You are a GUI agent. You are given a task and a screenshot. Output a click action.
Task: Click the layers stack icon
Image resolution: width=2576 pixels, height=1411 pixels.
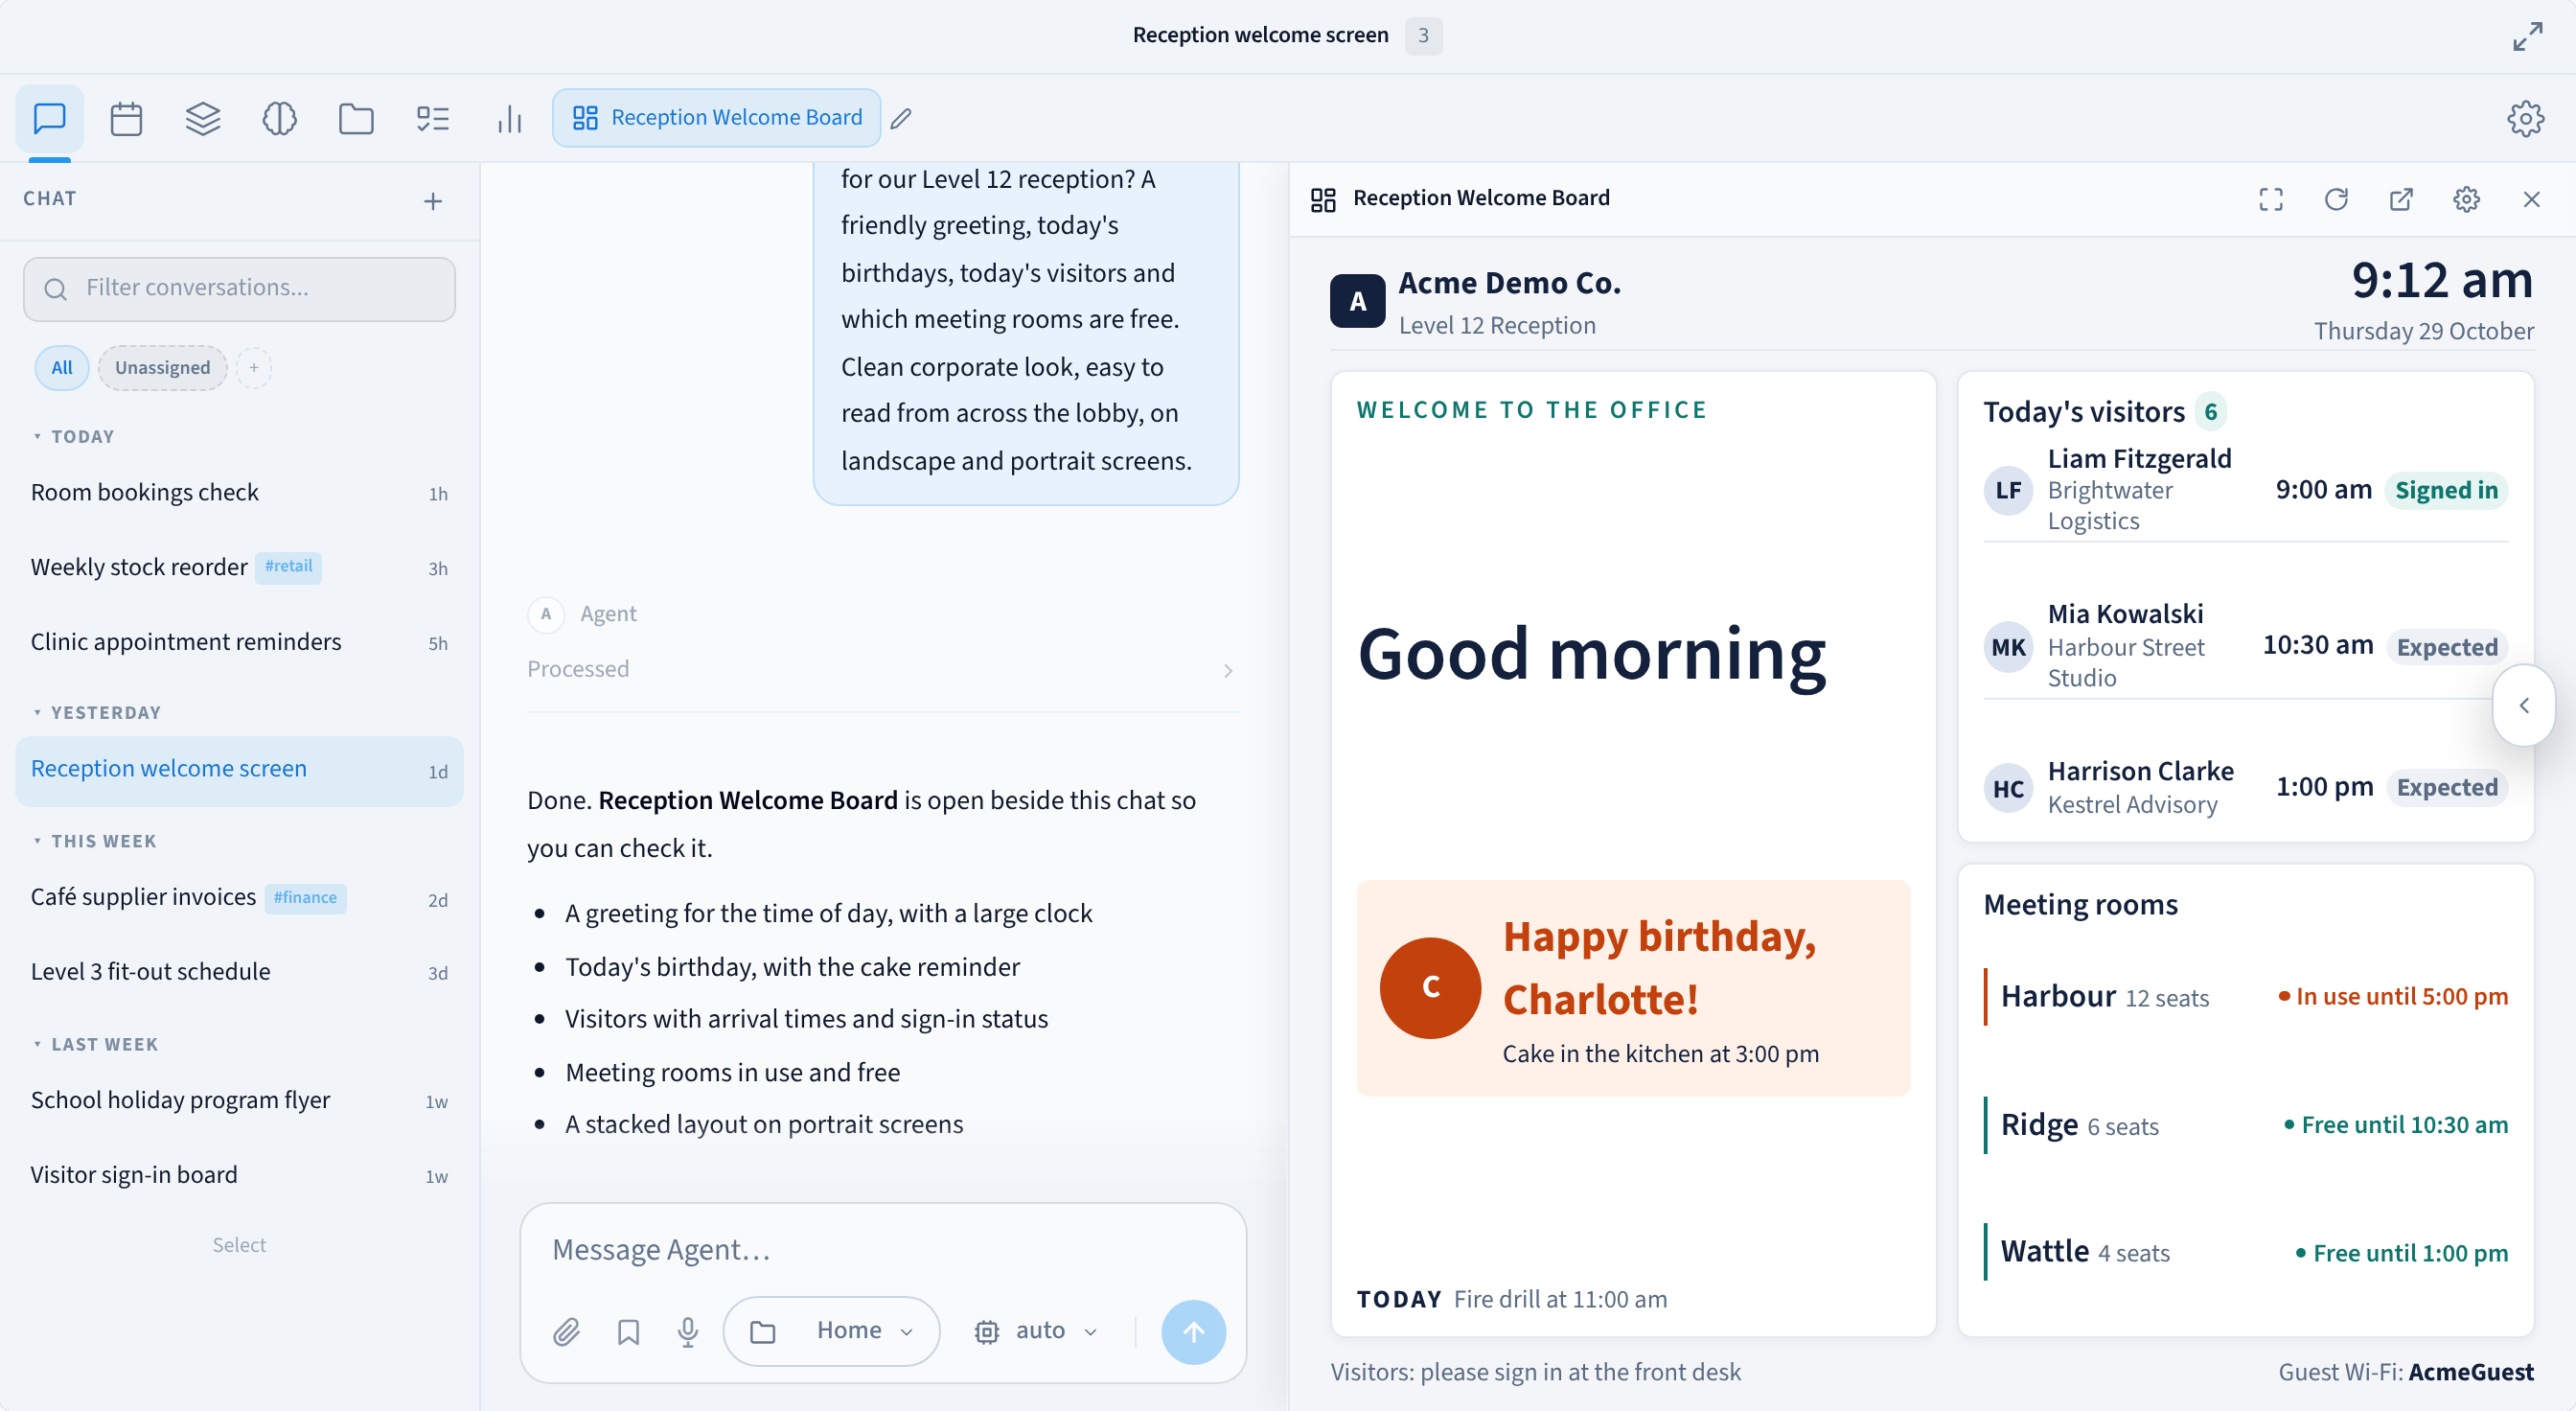203,119
